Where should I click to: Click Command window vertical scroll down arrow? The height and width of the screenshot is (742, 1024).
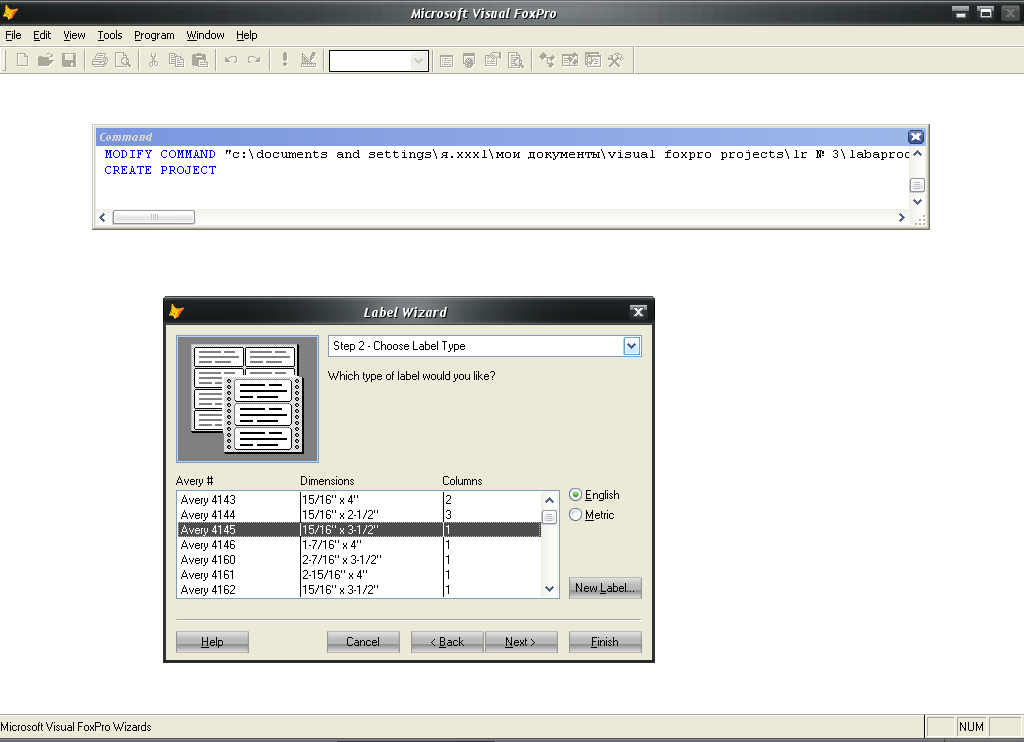917,202
